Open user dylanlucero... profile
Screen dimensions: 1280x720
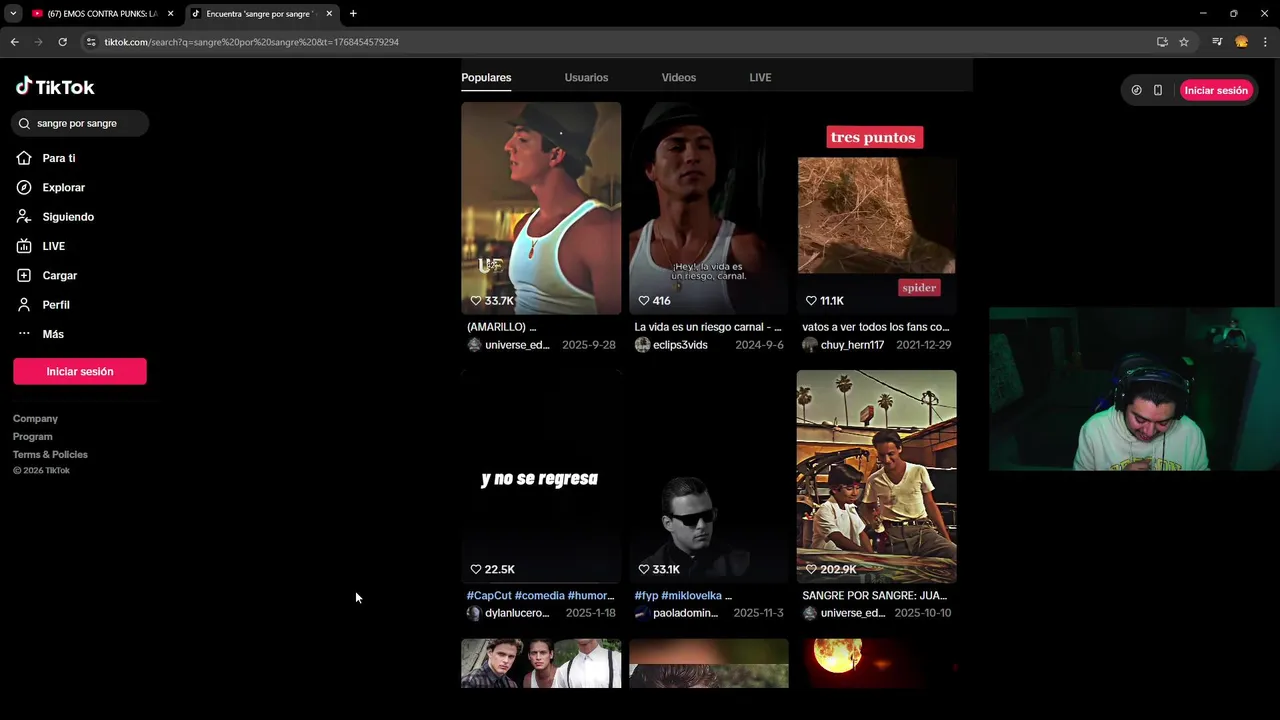point(517,613)
